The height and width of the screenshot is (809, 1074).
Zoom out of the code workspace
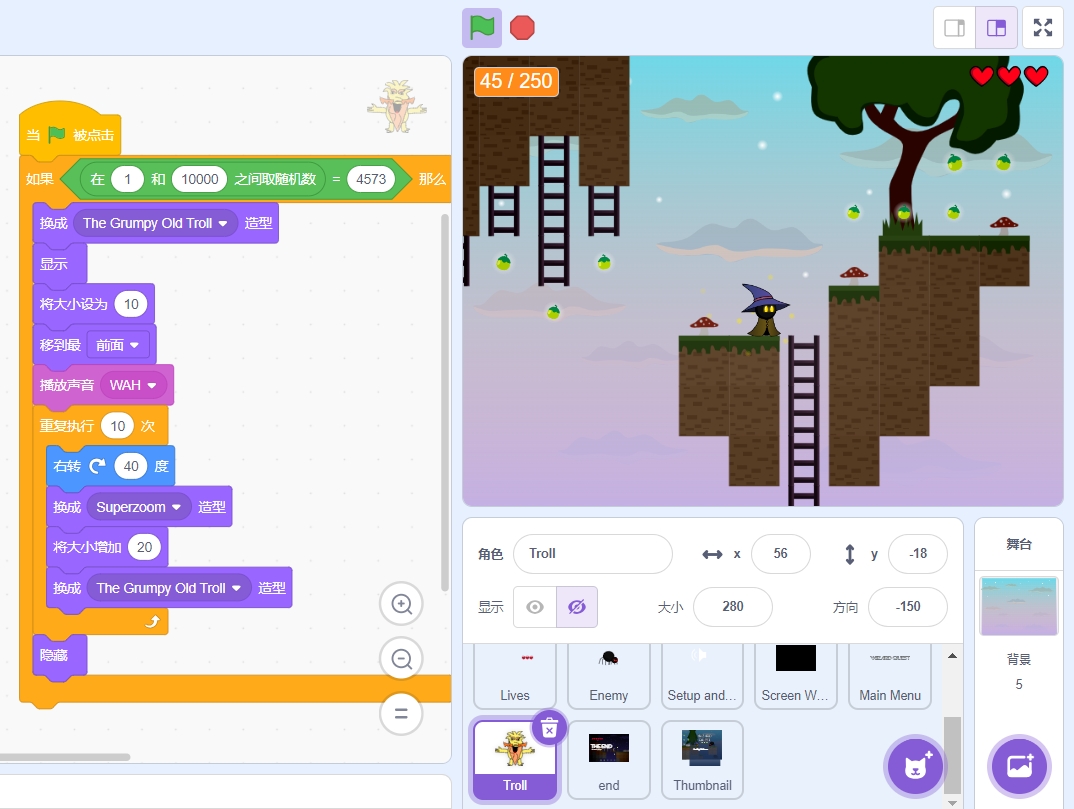pyautogui.click(x=402, y=659)
